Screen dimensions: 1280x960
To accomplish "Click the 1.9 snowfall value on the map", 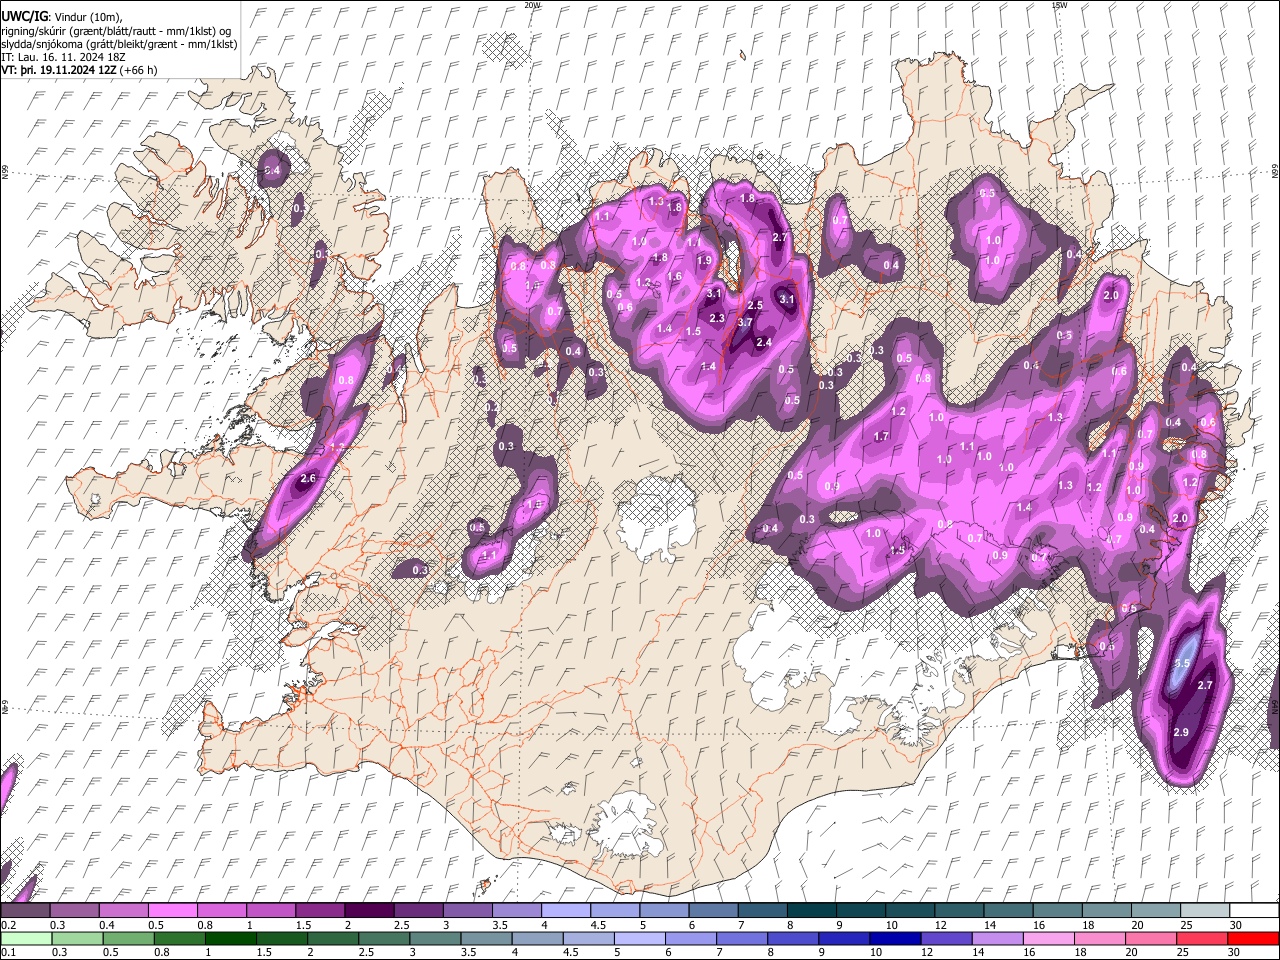I will pyautogui.click(x=704, y=261).
